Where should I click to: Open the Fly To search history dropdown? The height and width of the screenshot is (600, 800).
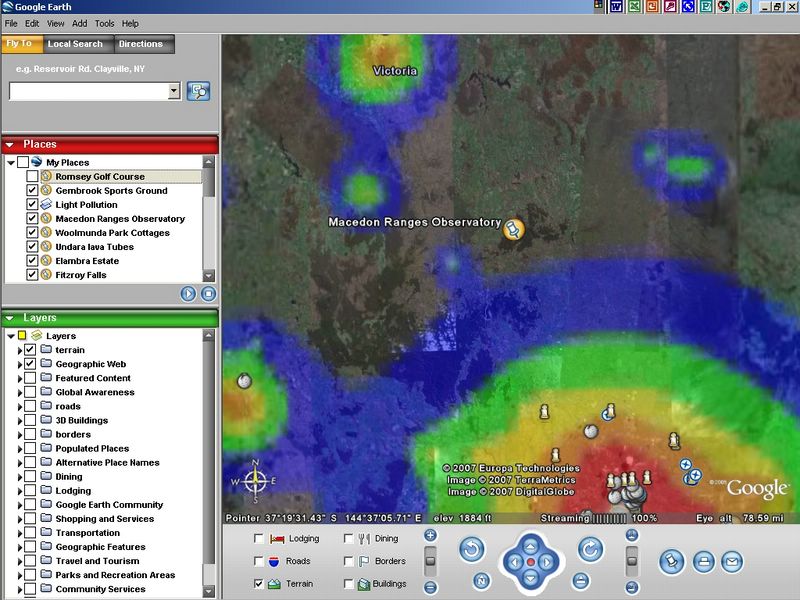174,91
